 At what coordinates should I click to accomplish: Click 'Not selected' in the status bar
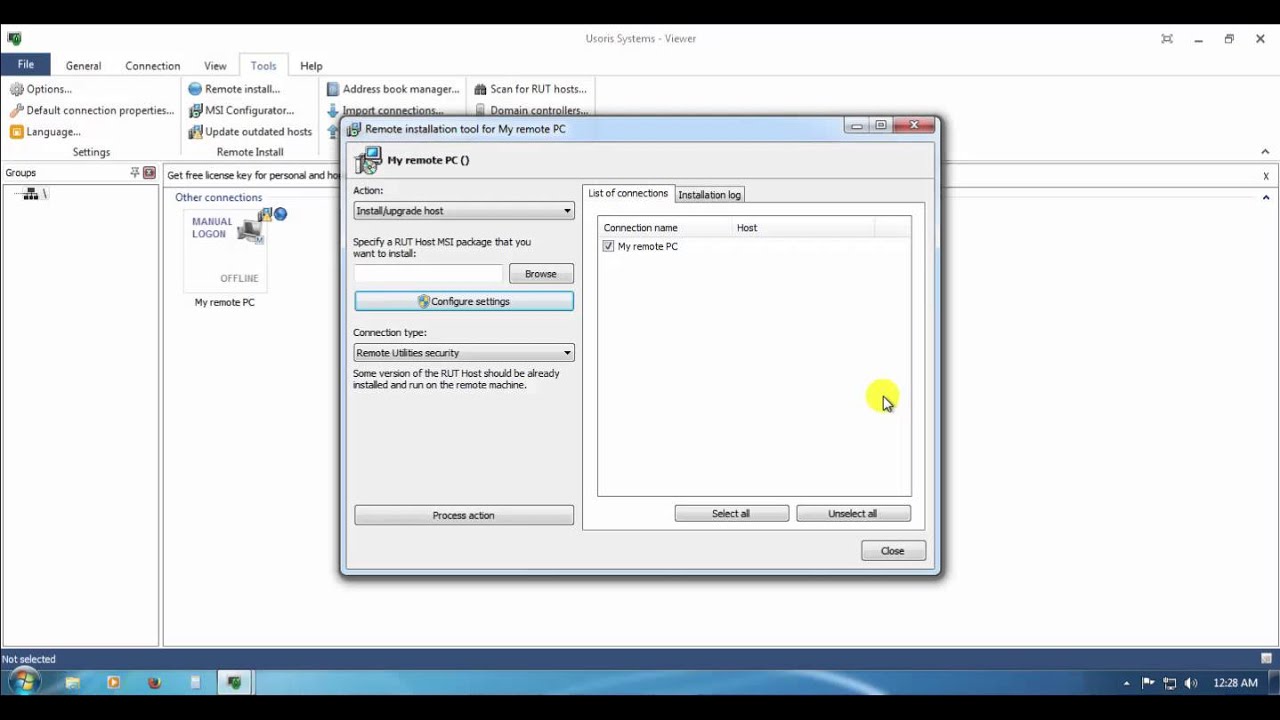point(29,659)
